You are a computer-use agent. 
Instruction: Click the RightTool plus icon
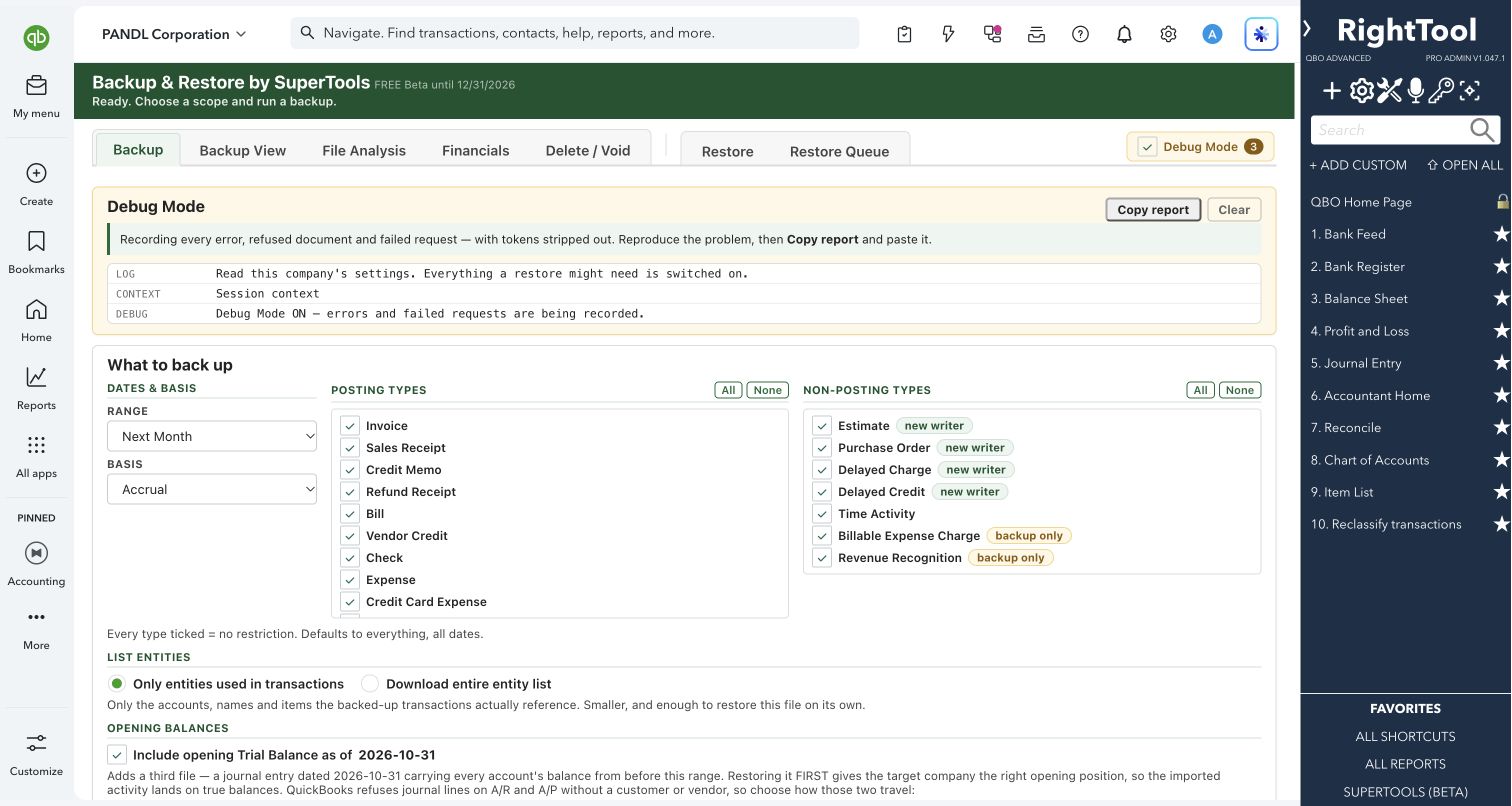(x=1332, y=92)
